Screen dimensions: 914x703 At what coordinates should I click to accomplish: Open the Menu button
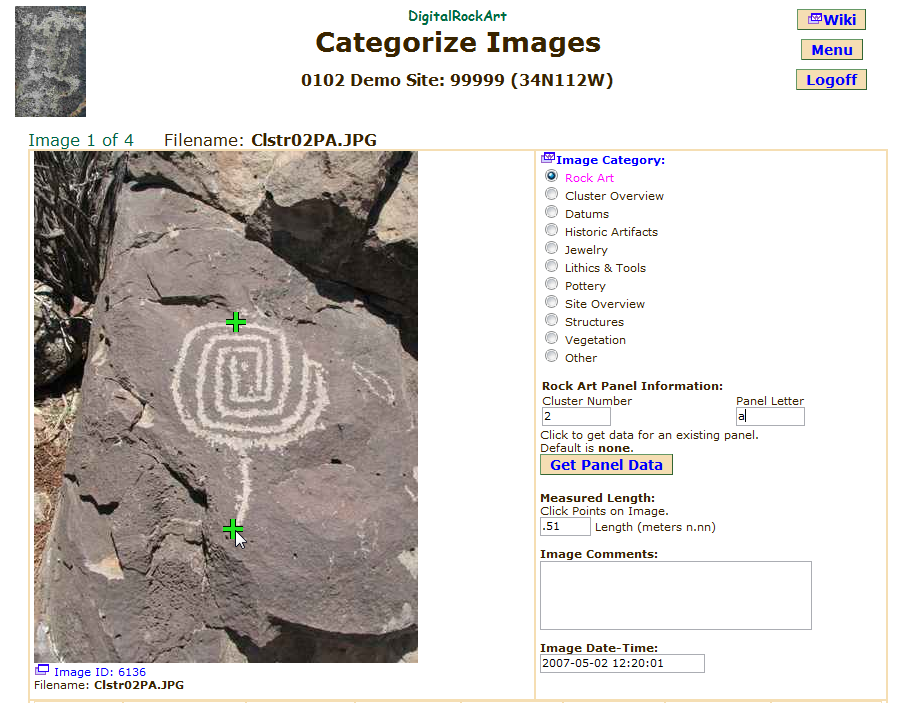tap(831, 50)
